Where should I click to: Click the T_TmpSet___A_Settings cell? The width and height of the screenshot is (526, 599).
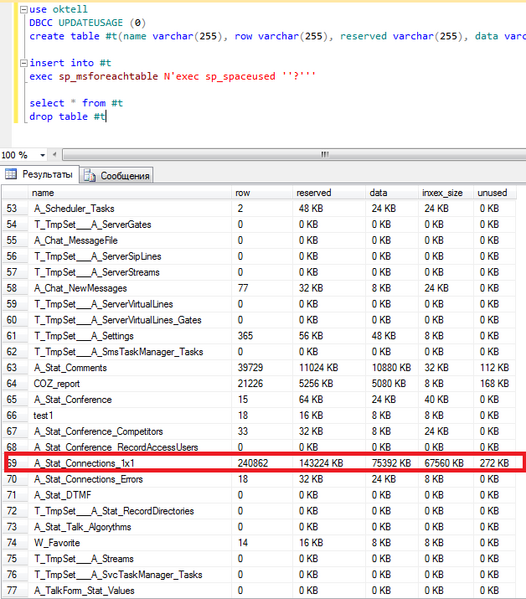coord(130,336)
